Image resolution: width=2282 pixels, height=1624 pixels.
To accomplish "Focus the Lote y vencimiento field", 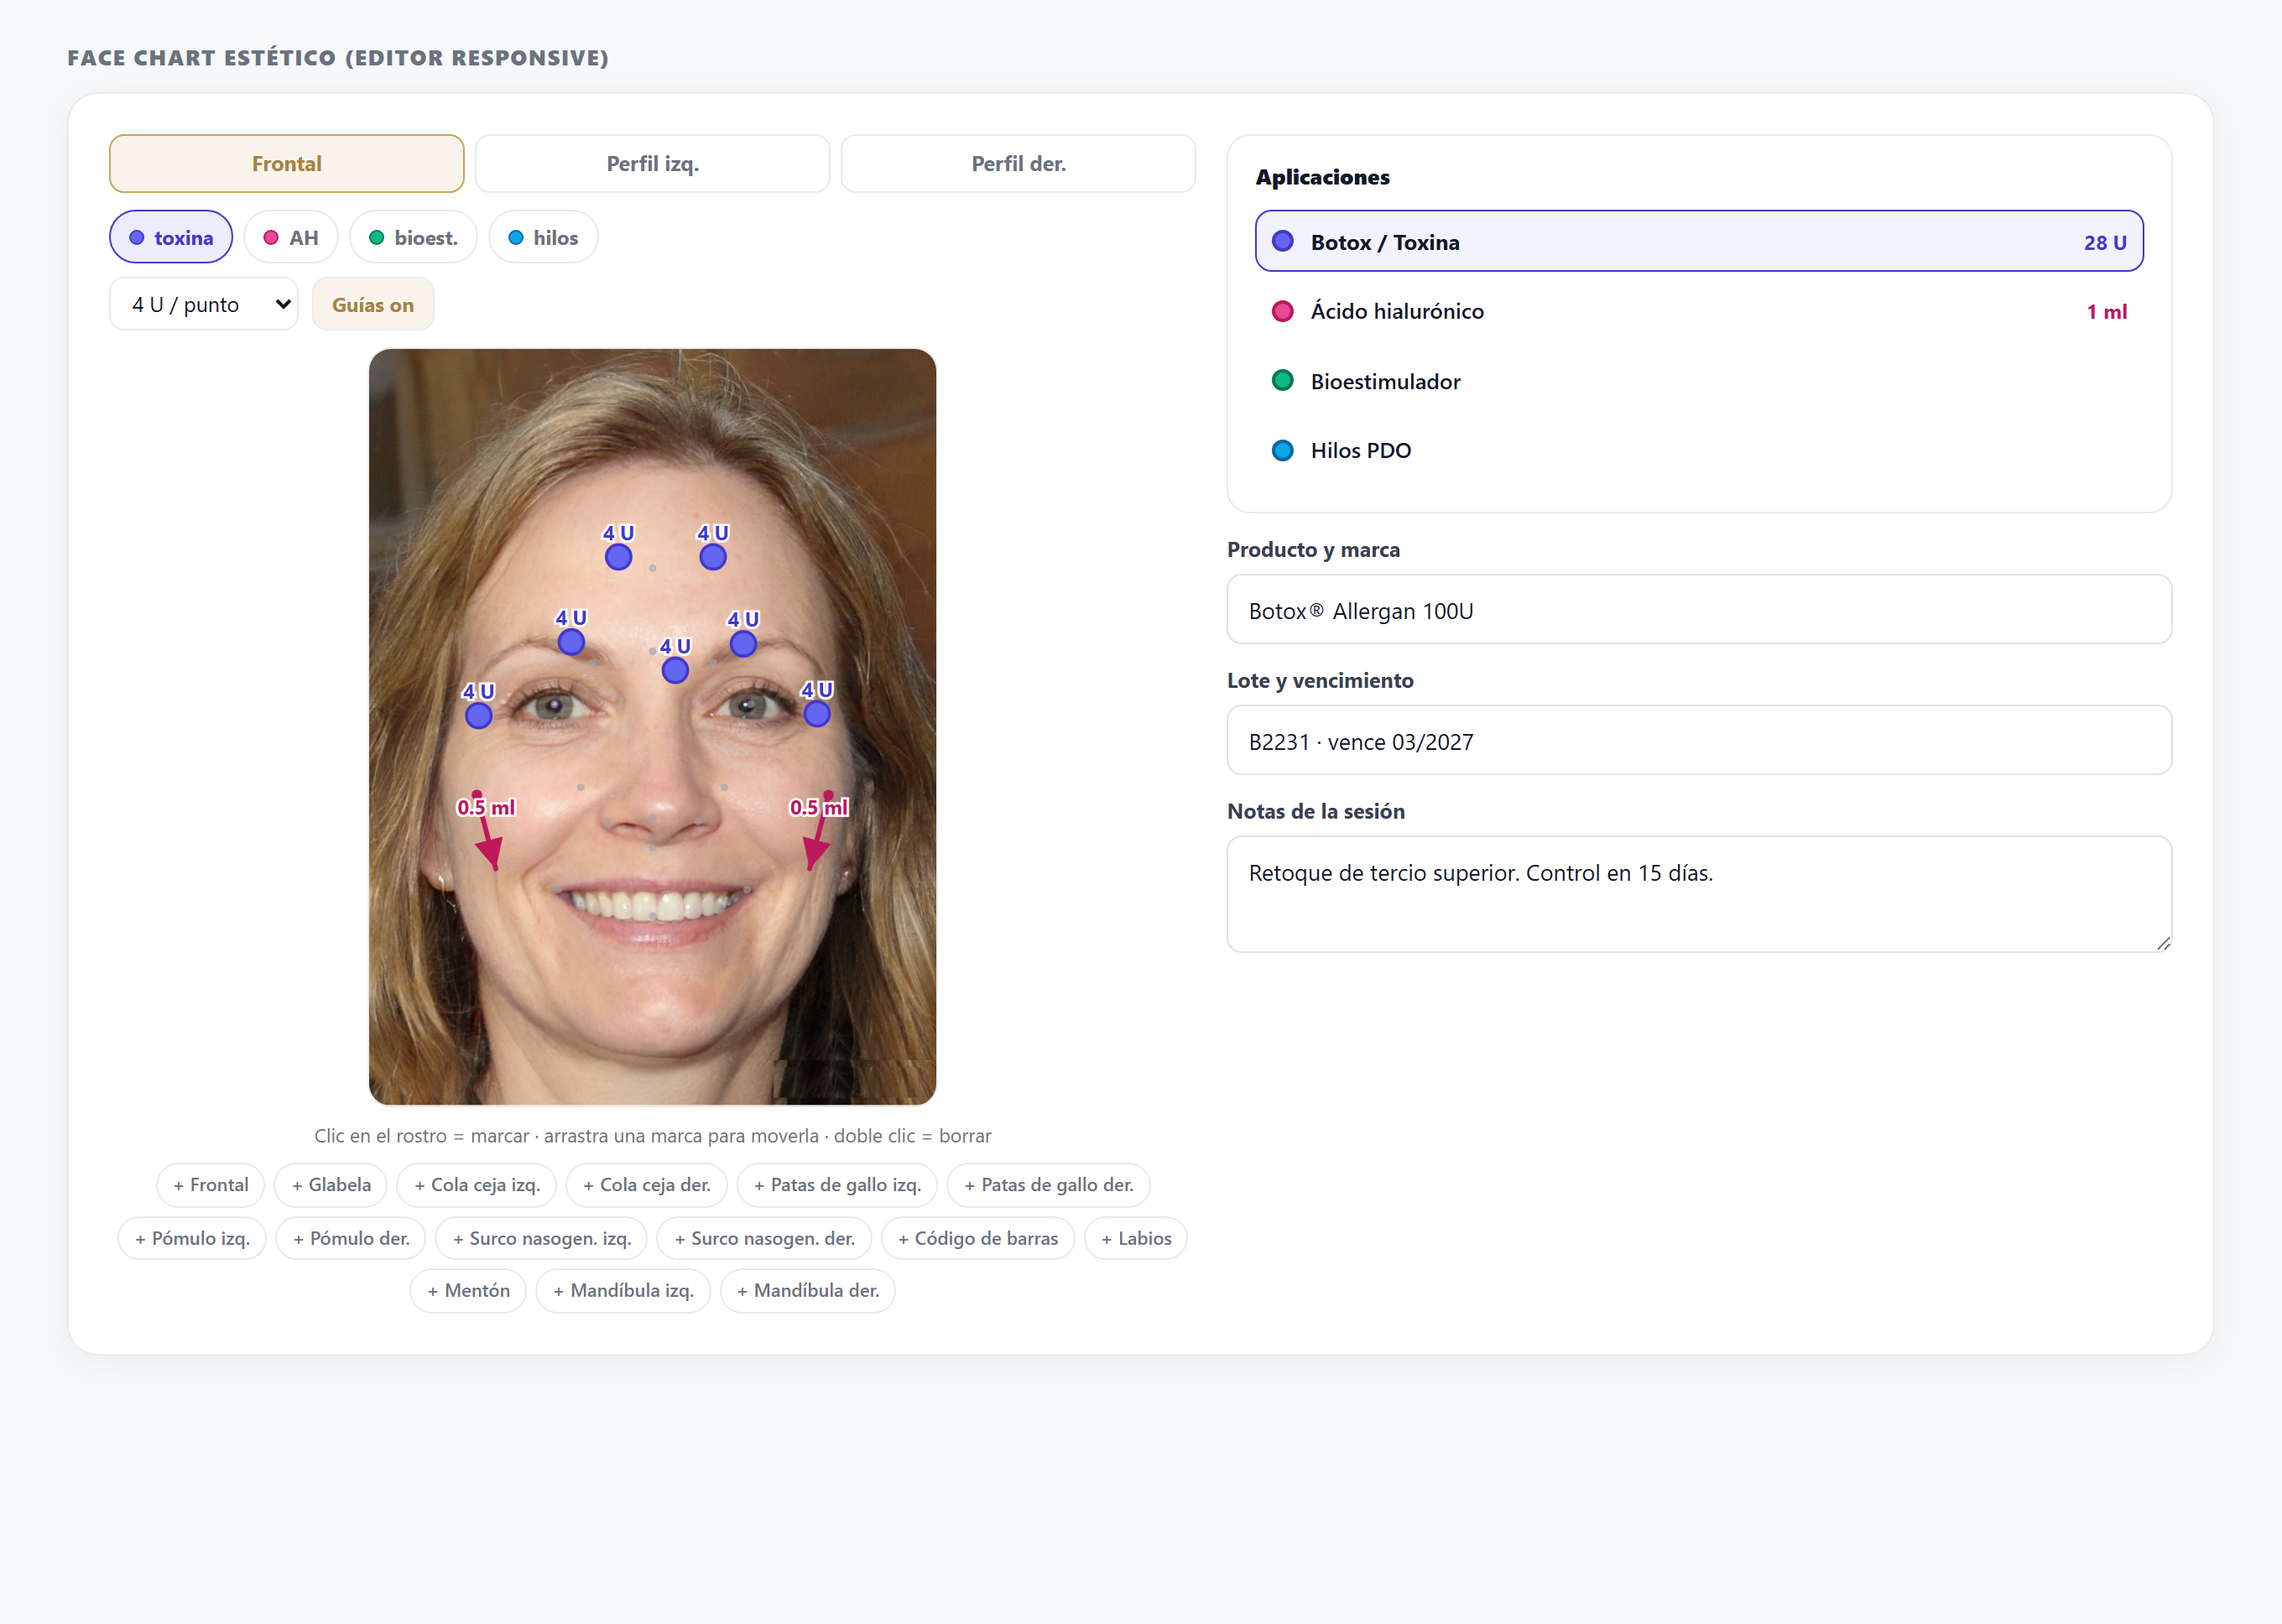I will coord(1699,740).
